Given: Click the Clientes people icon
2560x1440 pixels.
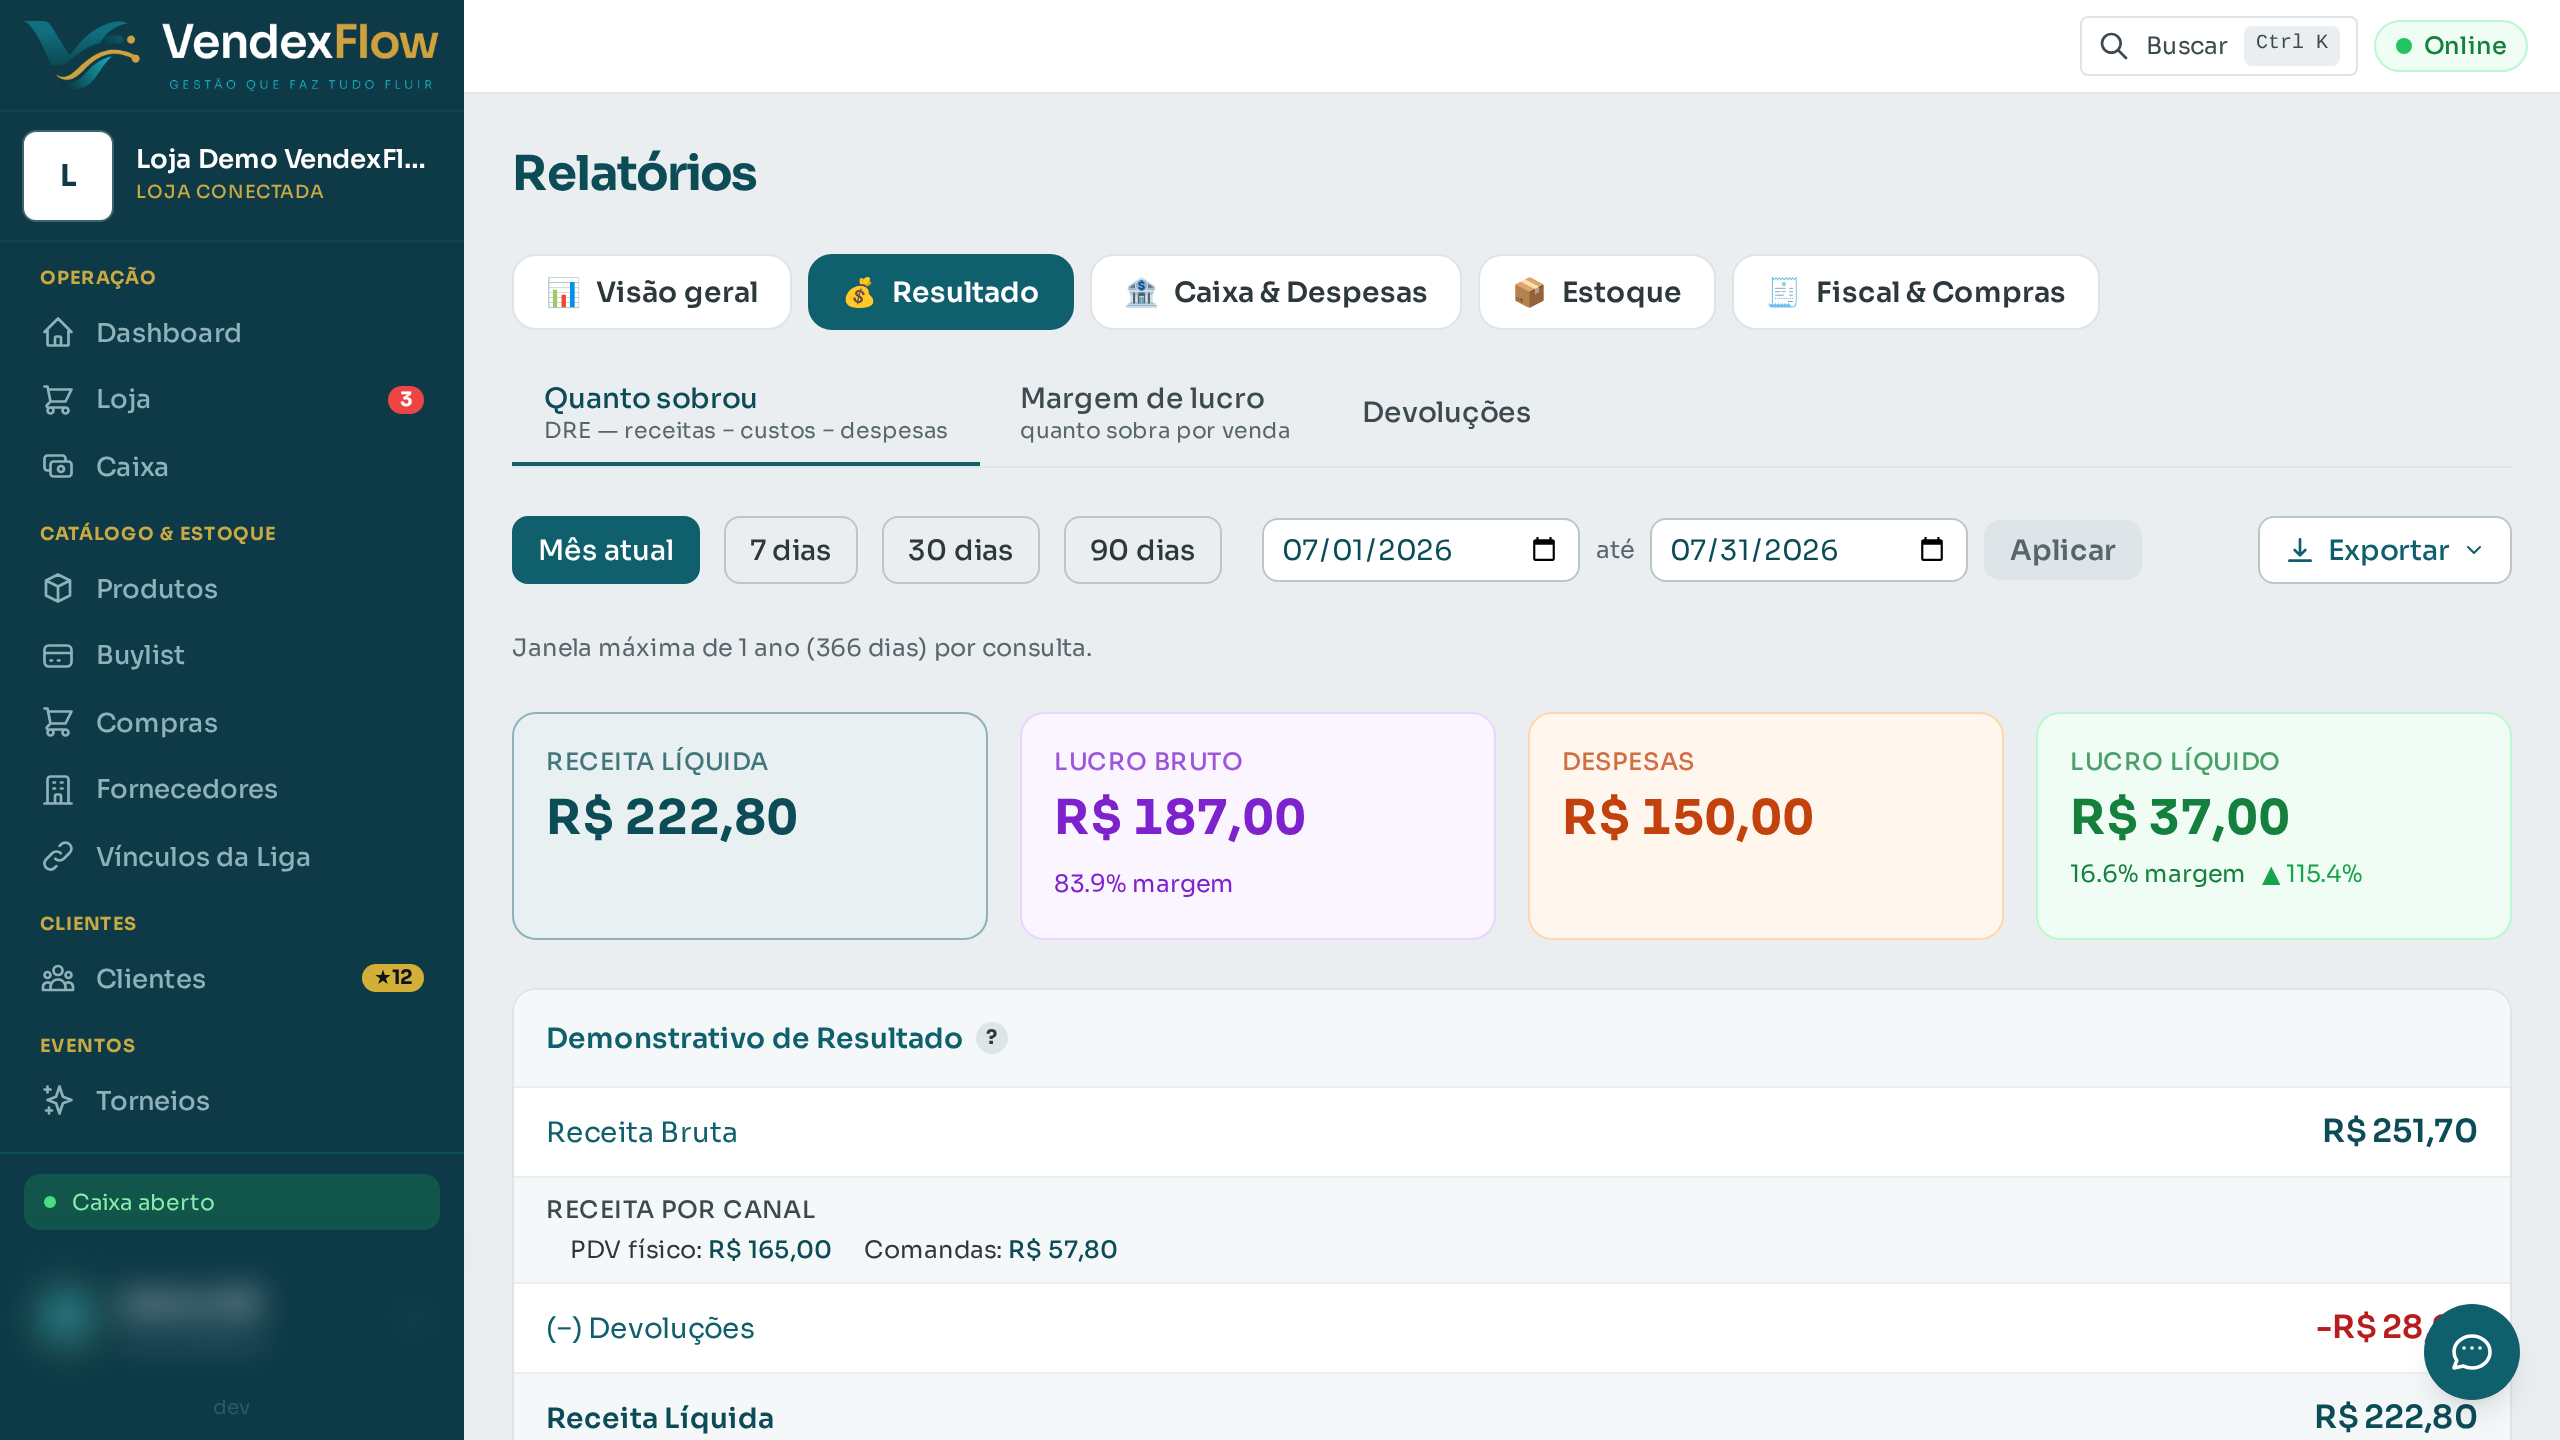Looking at the screenshot, I should click(x=58, y=979).
